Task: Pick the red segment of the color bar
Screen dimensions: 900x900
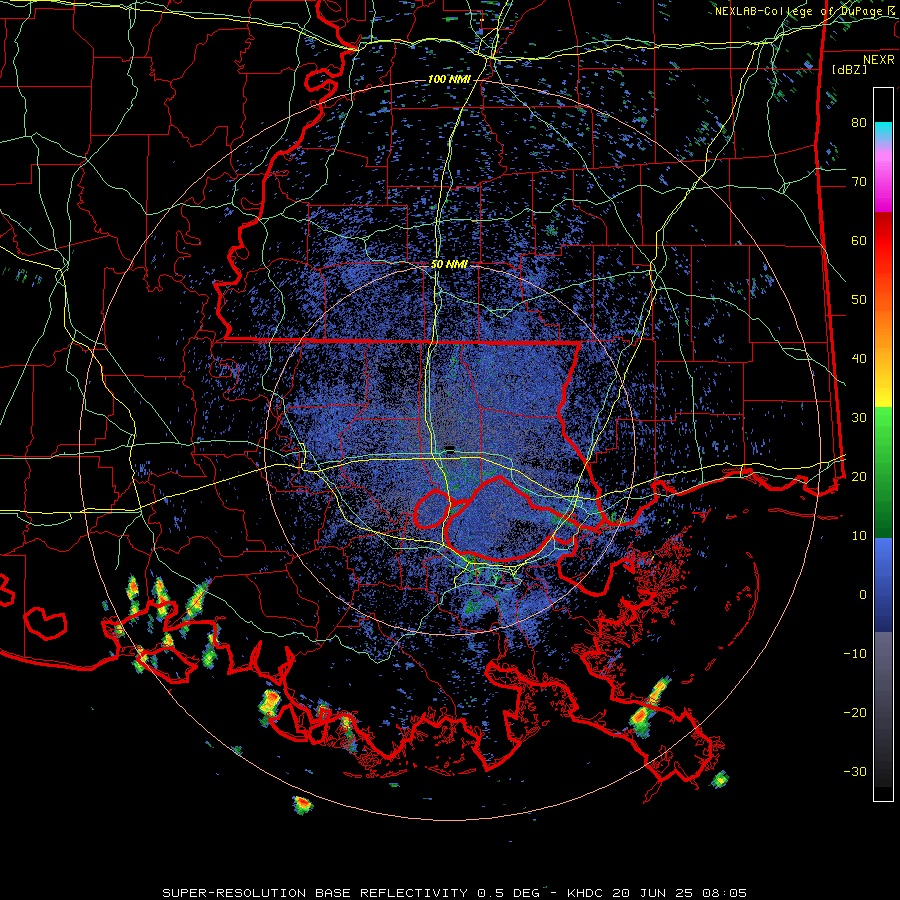Action: [883, 241]
